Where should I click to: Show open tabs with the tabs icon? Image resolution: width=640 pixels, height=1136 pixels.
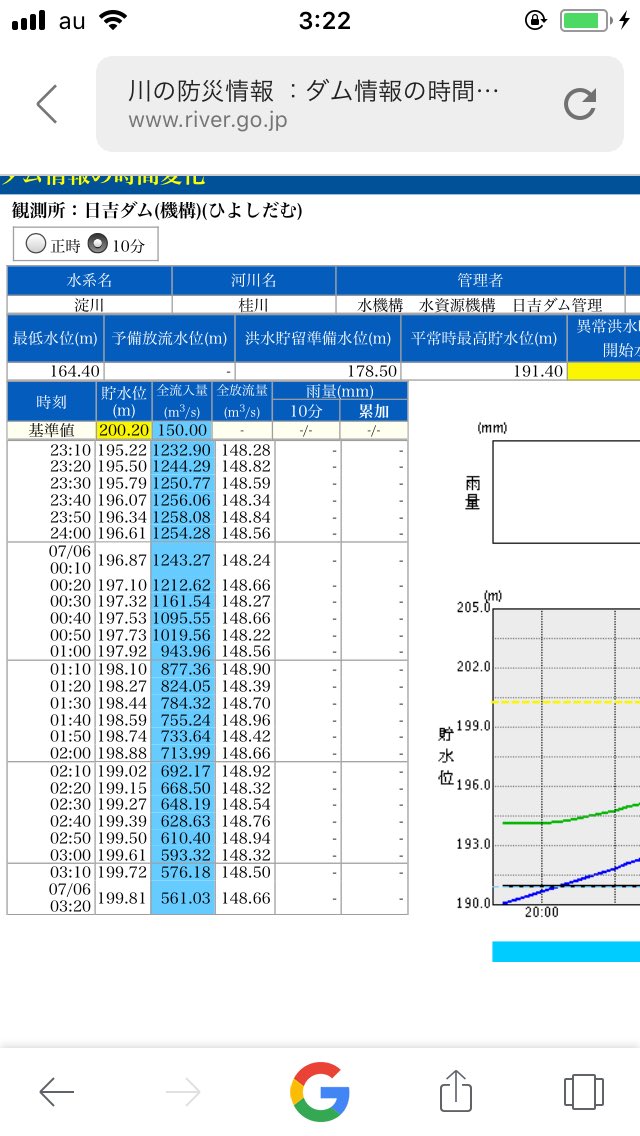[583, 1092]
